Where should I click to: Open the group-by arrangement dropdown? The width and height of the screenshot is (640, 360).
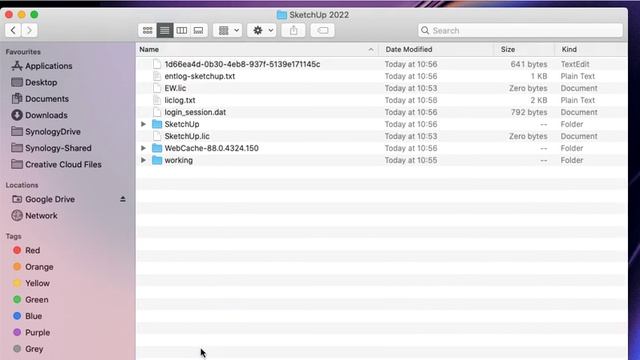point(228,30)
